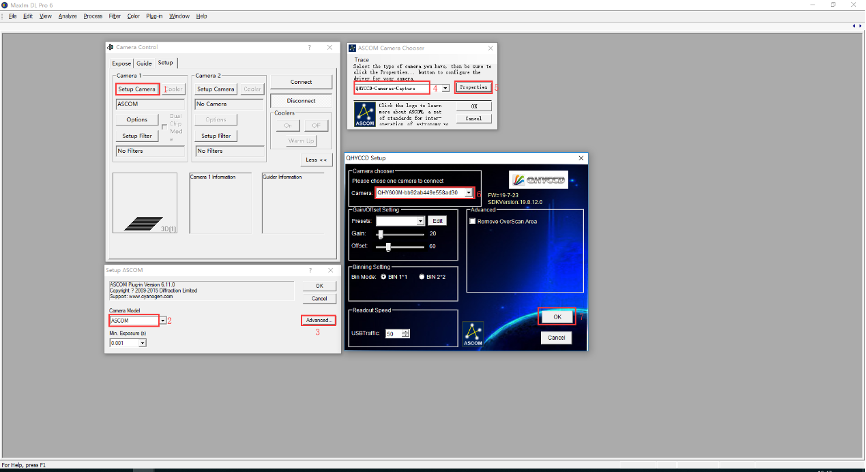The width and height of the screenshot is (866, 472).
Task: Click the Guider Information box
Action: (294, 203)
